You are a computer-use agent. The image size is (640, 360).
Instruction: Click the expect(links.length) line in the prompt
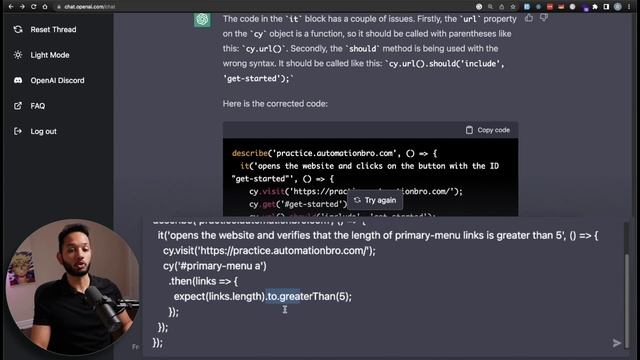click(x=262, y=296)
